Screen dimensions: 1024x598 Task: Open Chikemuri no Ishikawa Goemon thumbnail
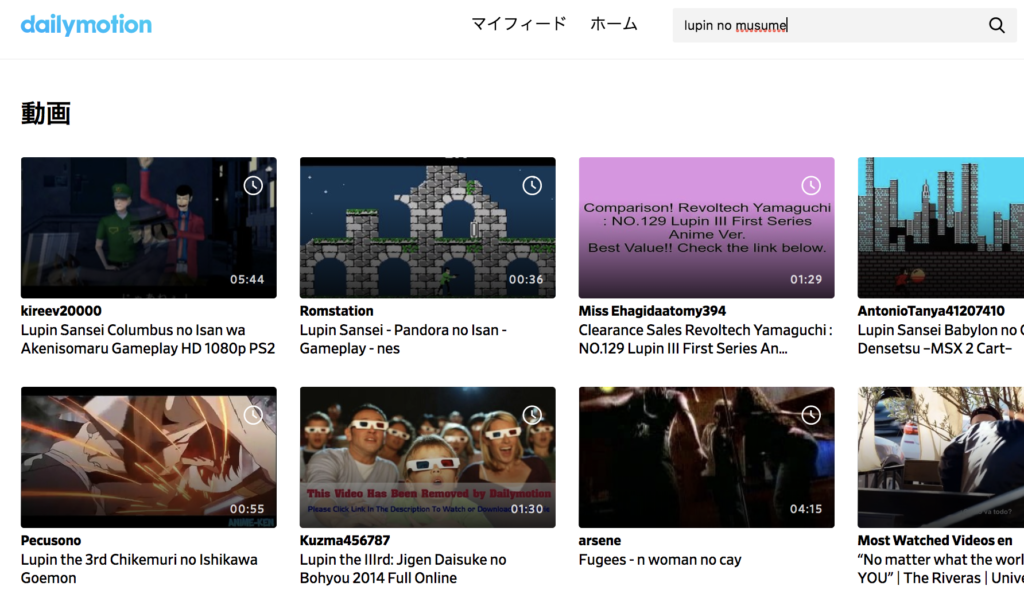point(149,458)
